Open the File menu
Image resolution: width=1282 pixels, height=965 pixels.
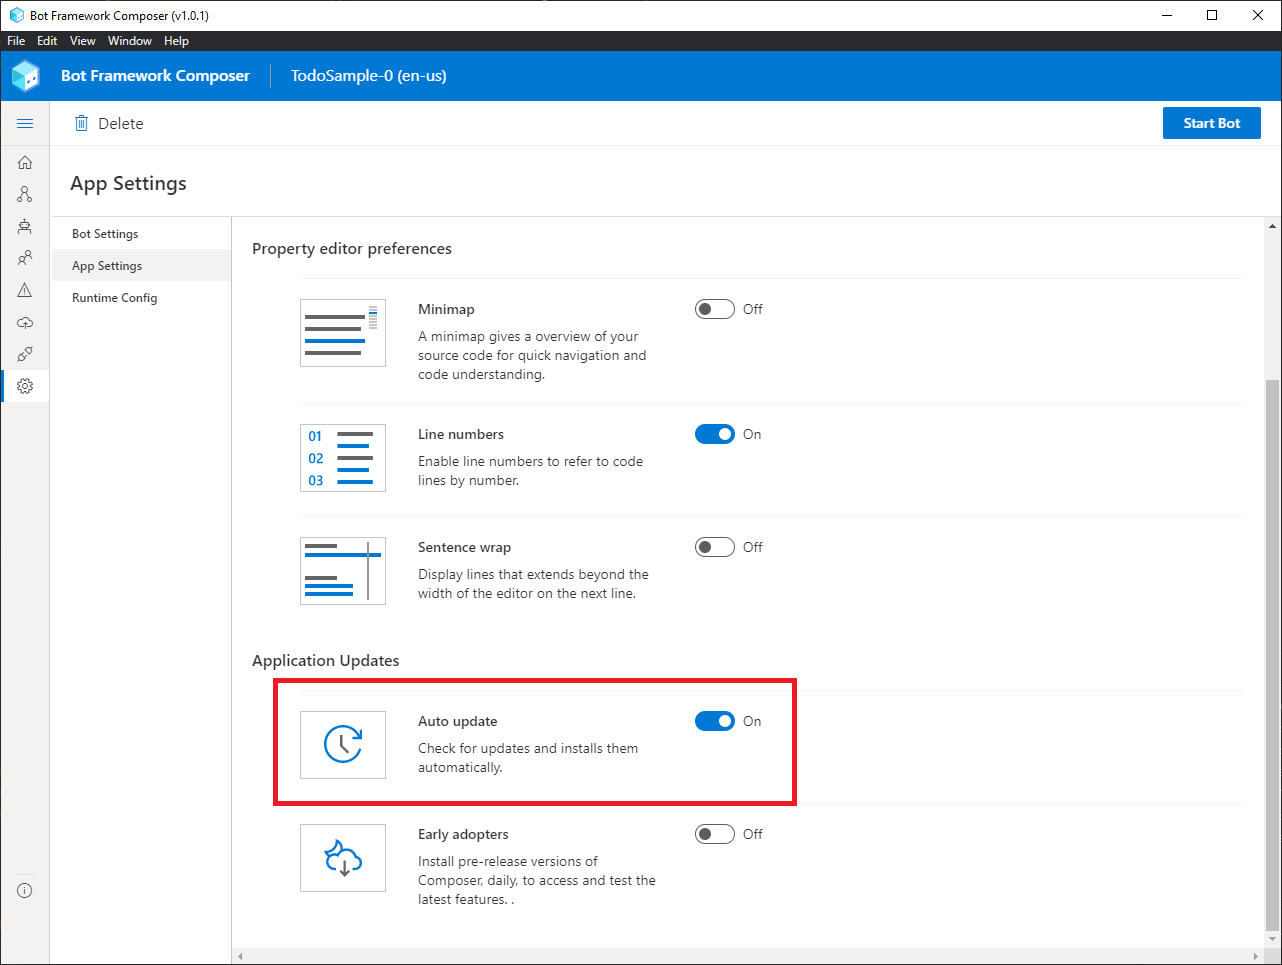click(x=16, y=41)
